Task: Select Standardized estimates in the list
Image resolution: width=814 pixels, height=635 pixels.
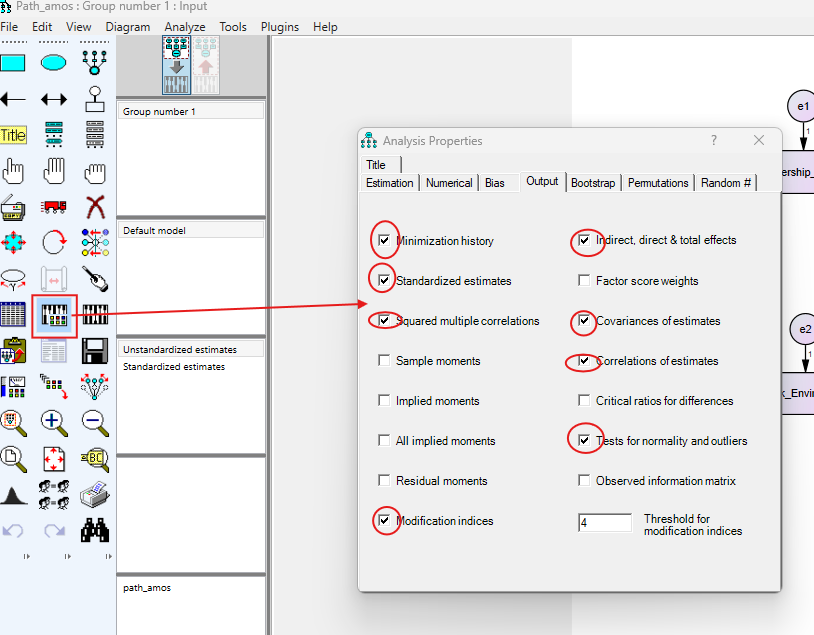Action: tap(174, 367)
